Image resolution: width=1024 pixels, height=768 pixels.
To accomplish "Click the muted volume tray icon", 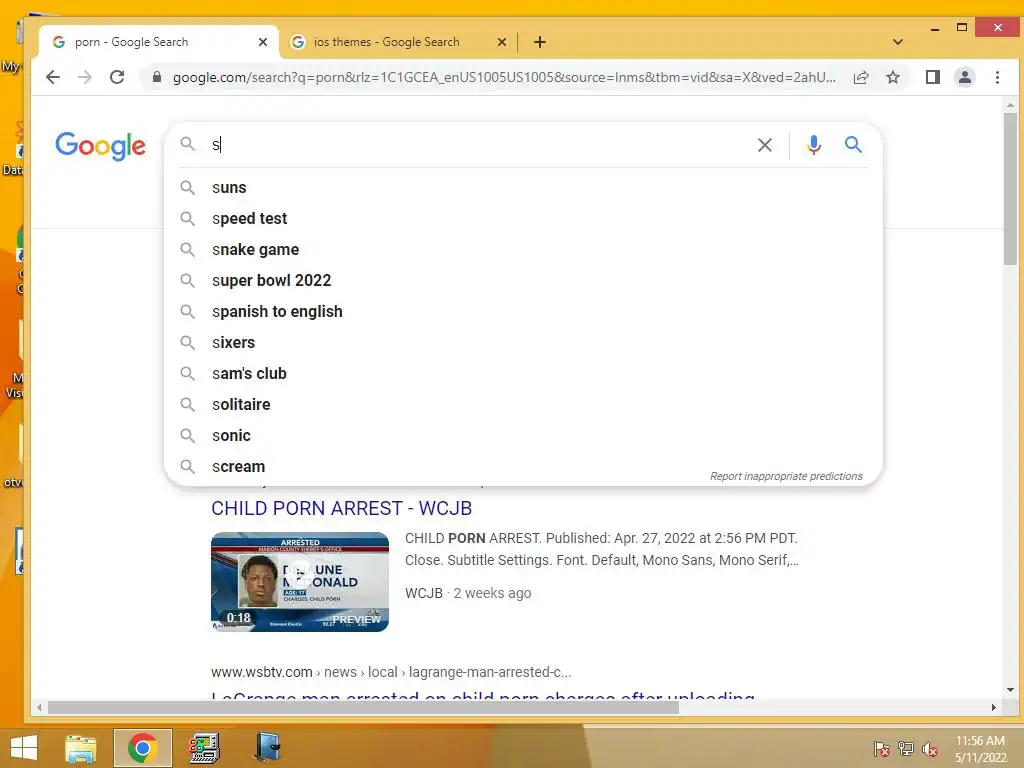I will pyautogui.click(x=930, y=749).
